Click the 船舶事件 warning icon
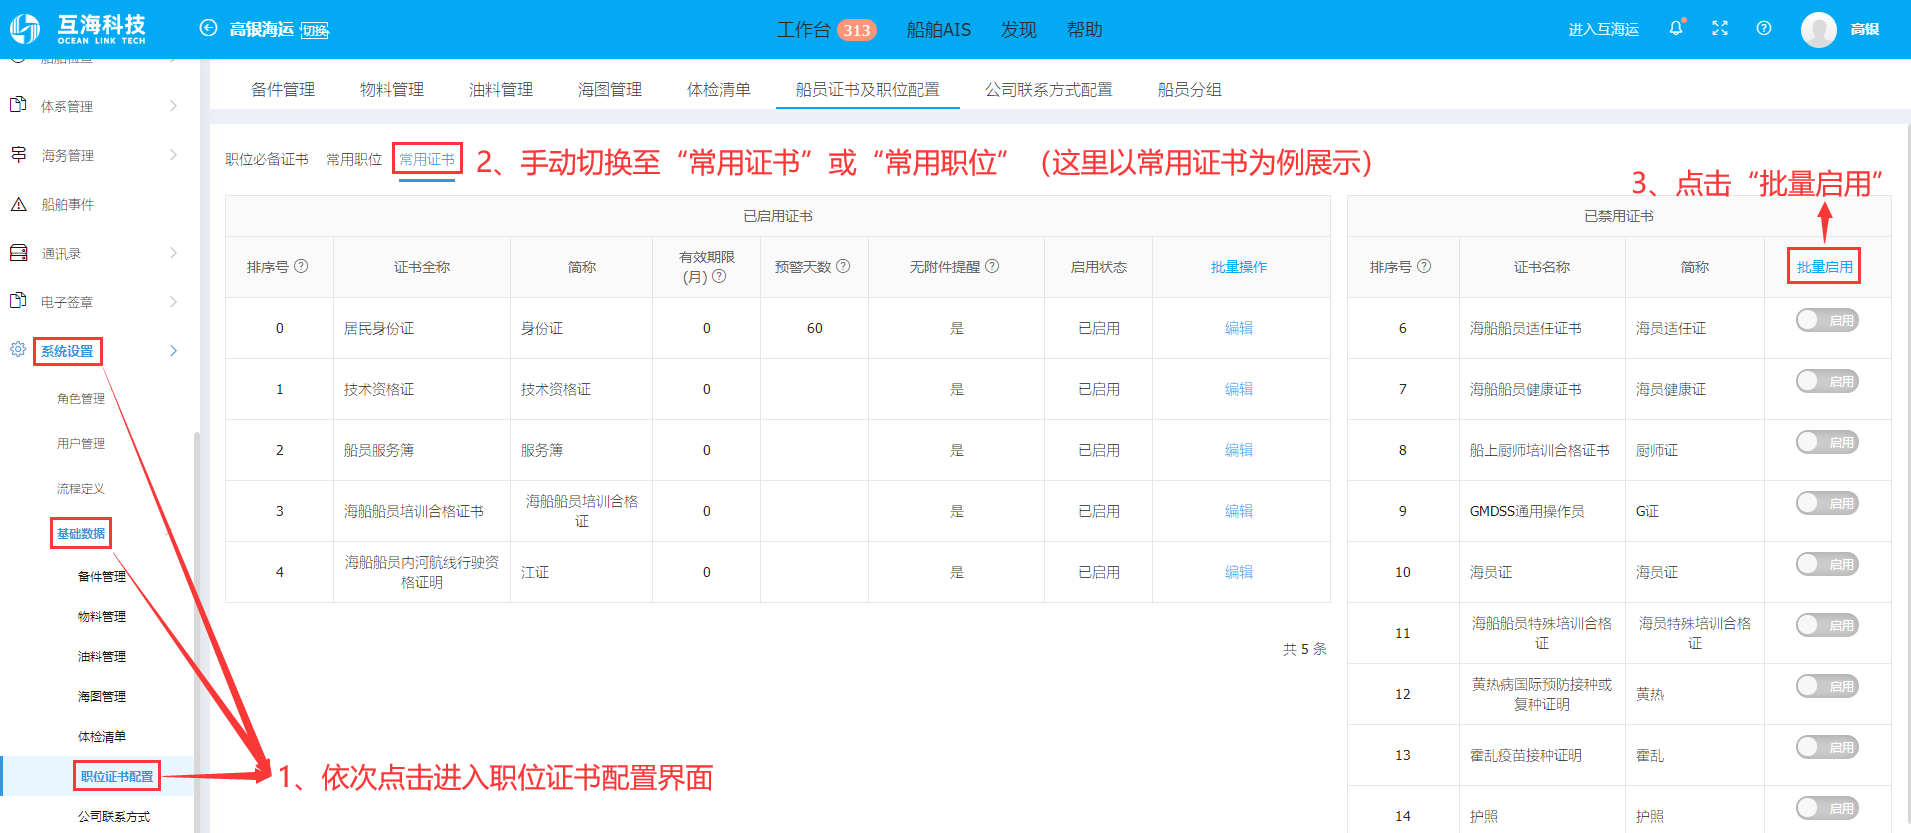Screen dimensions: 1911x833 pyautogui.click(x=18, y=204)
